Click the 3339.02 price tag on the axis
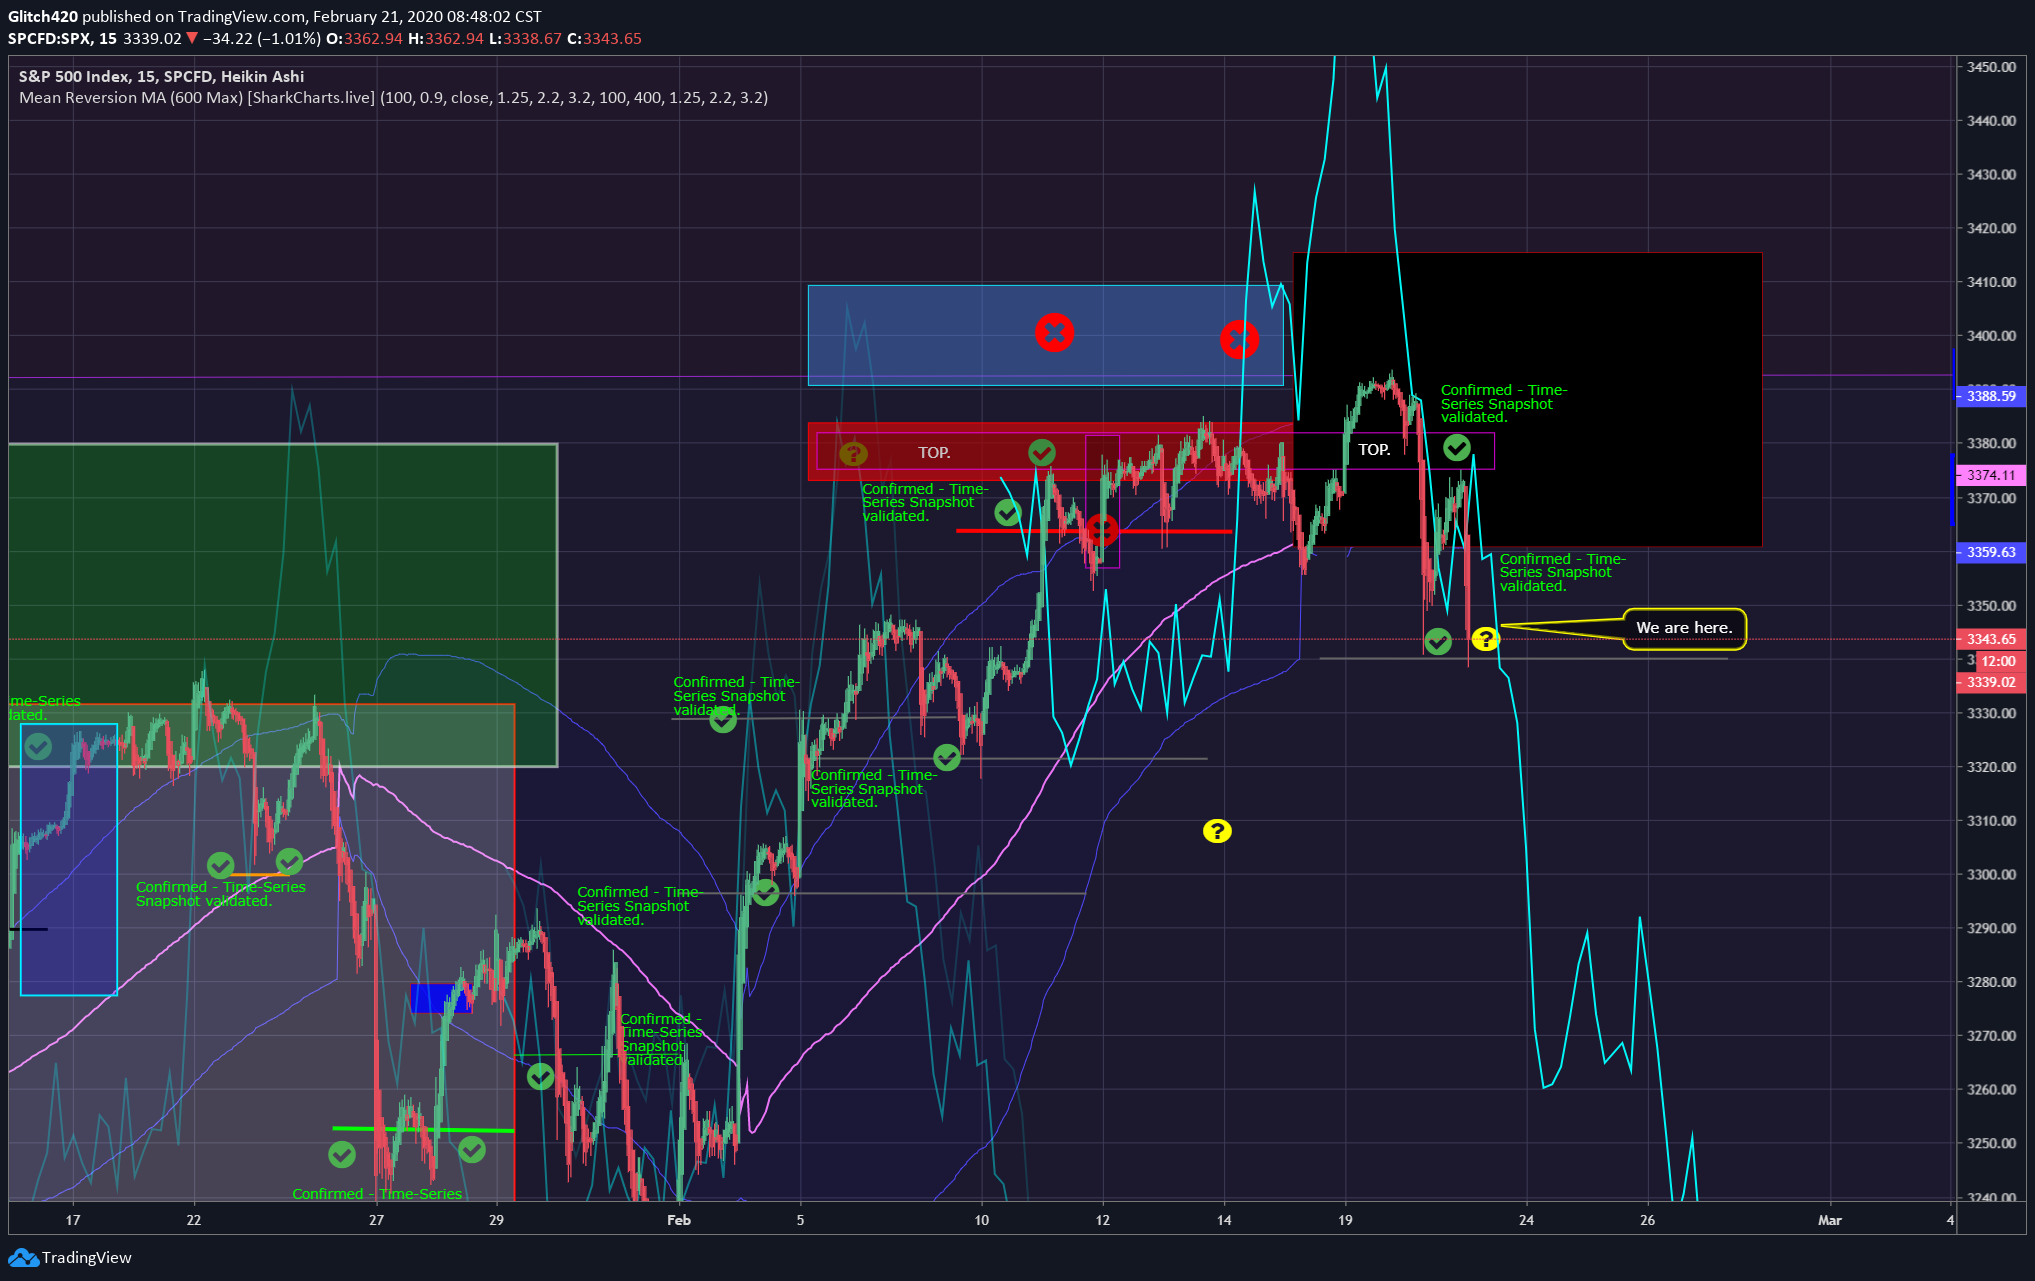This screenshot has height=1281, width=2035. [1991, 682]
